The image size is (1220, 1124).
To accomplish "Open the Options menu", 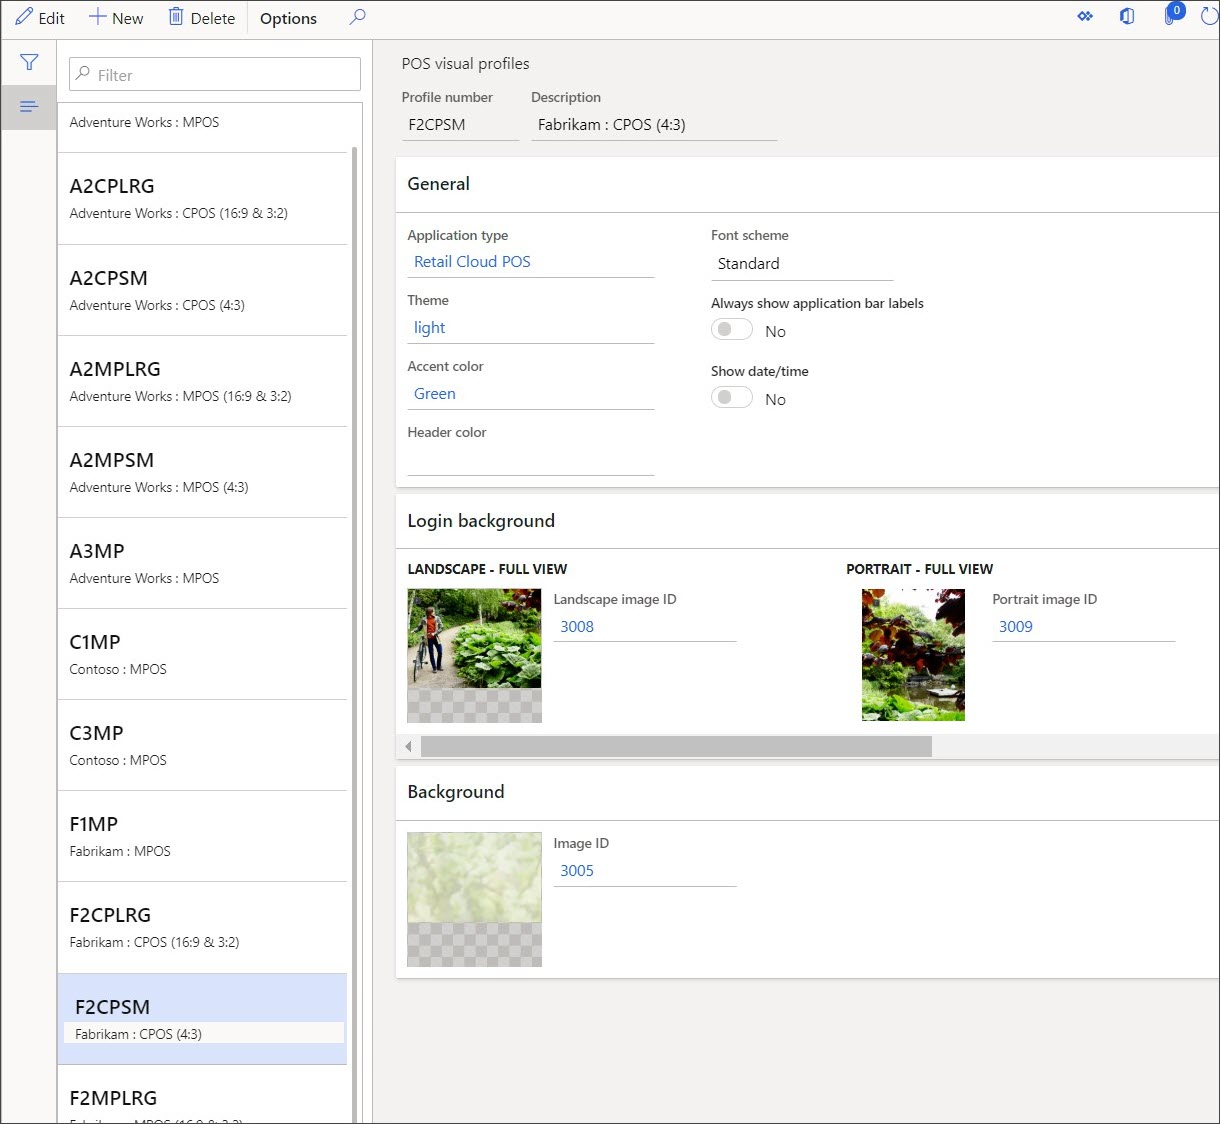I will pos(288,18).
